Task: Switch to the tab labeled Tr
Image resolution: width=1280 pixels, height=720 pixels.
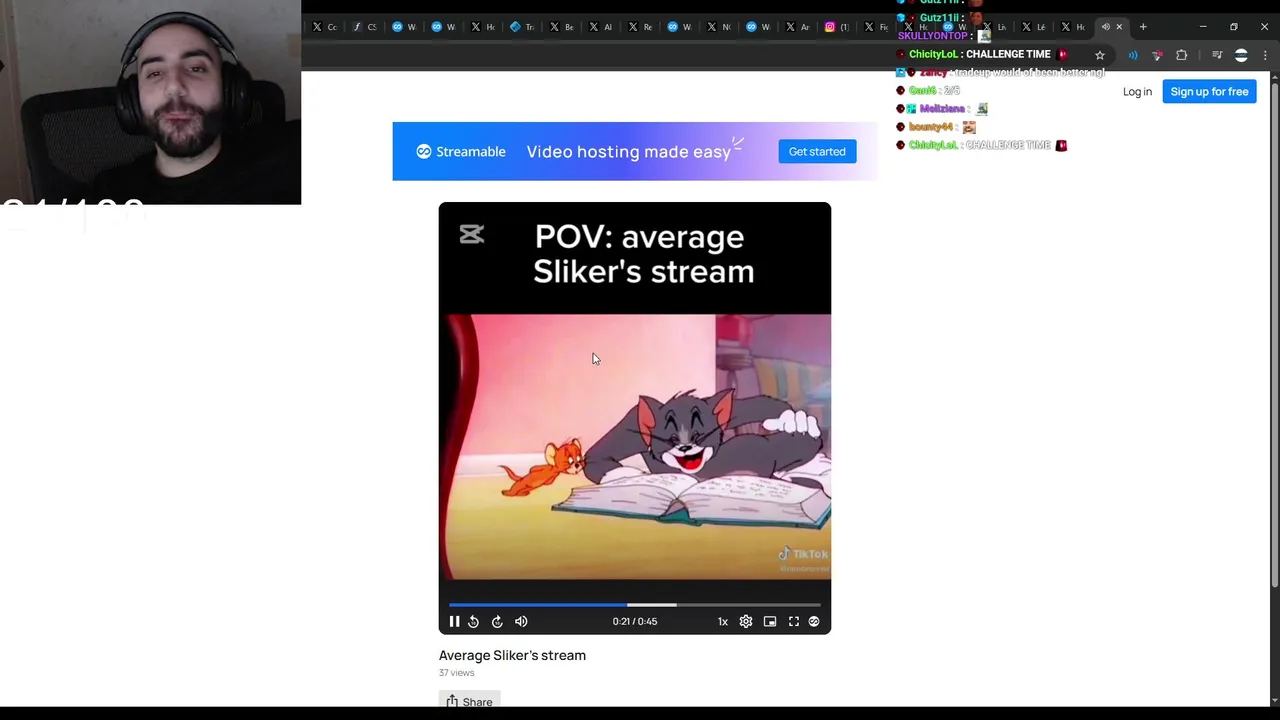Action: coord(522,27)
